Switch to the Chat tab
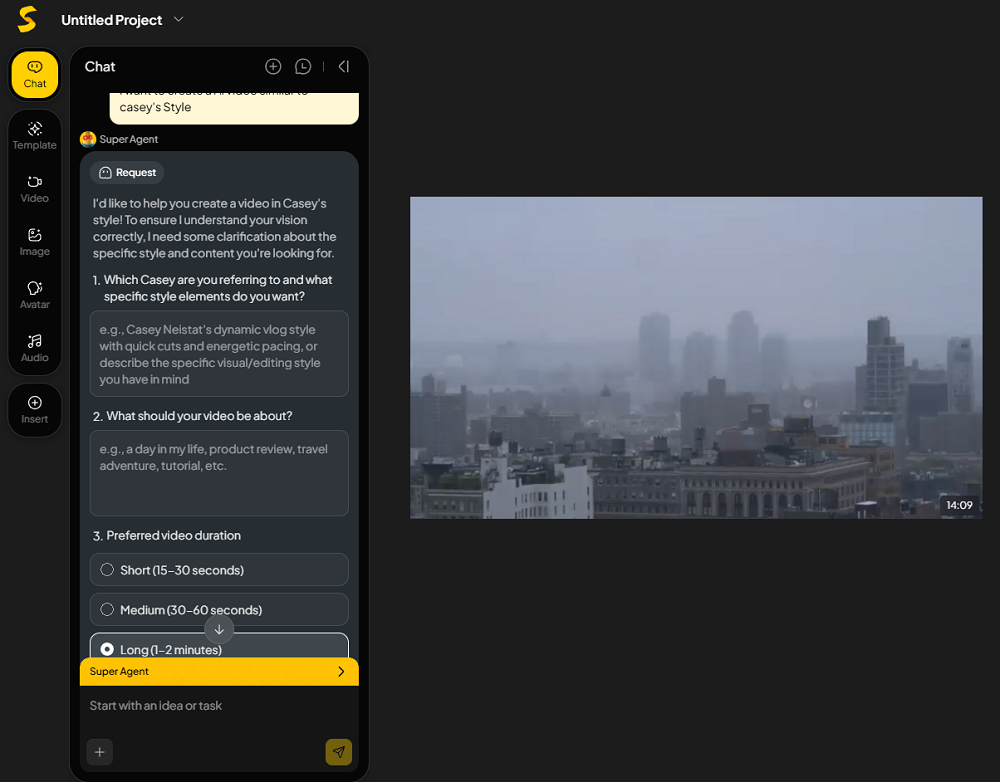 35,75
